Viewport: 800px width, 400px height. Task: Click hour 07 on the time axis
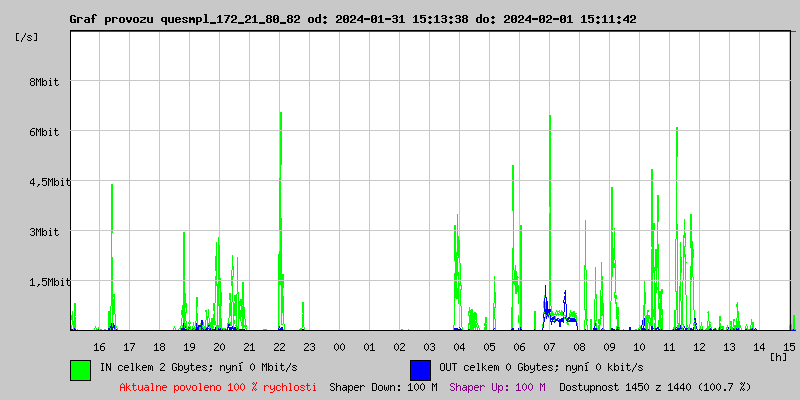(549, 346)
